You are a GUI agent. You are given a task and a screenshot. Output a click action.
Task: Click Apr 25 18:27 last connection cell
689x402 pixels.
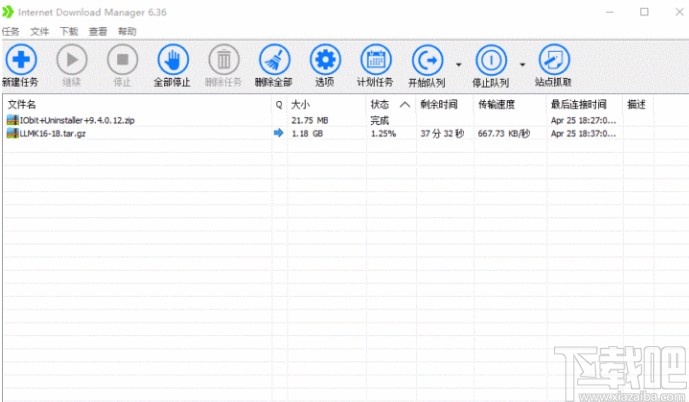[x=584, y=120]
